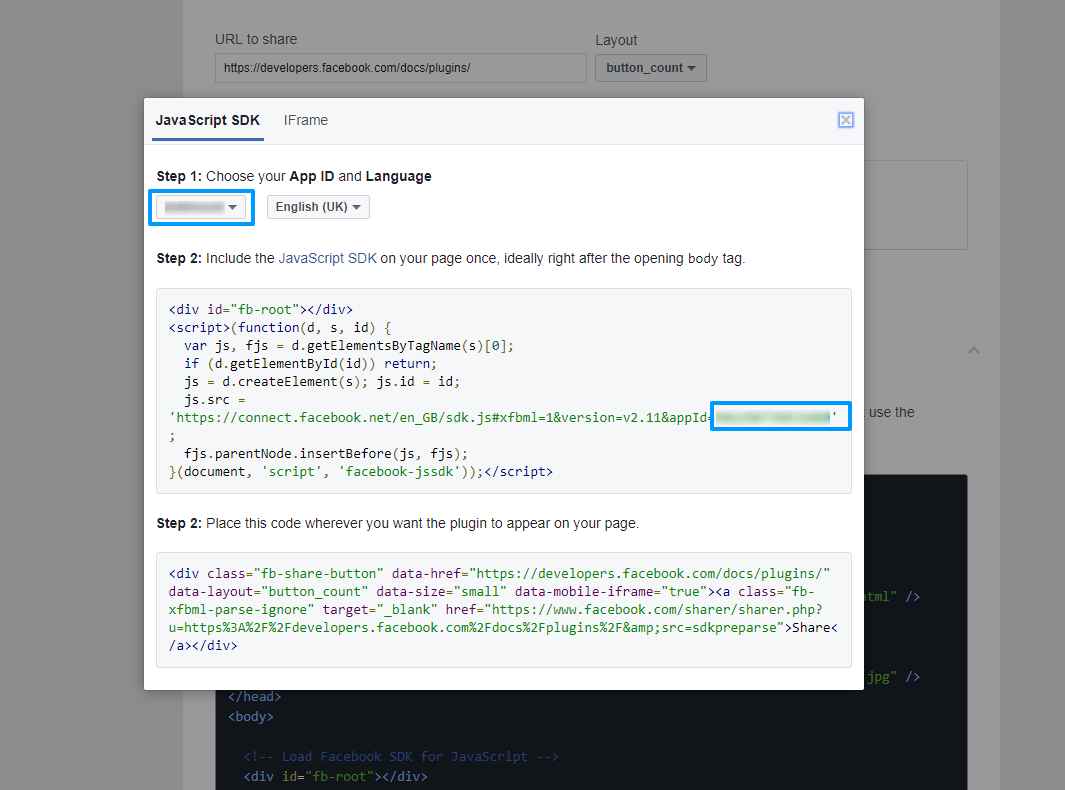Screen dimensions: 1065x790
Task: Open the JavaScript SDK documentation link
Action: [327, 258]
